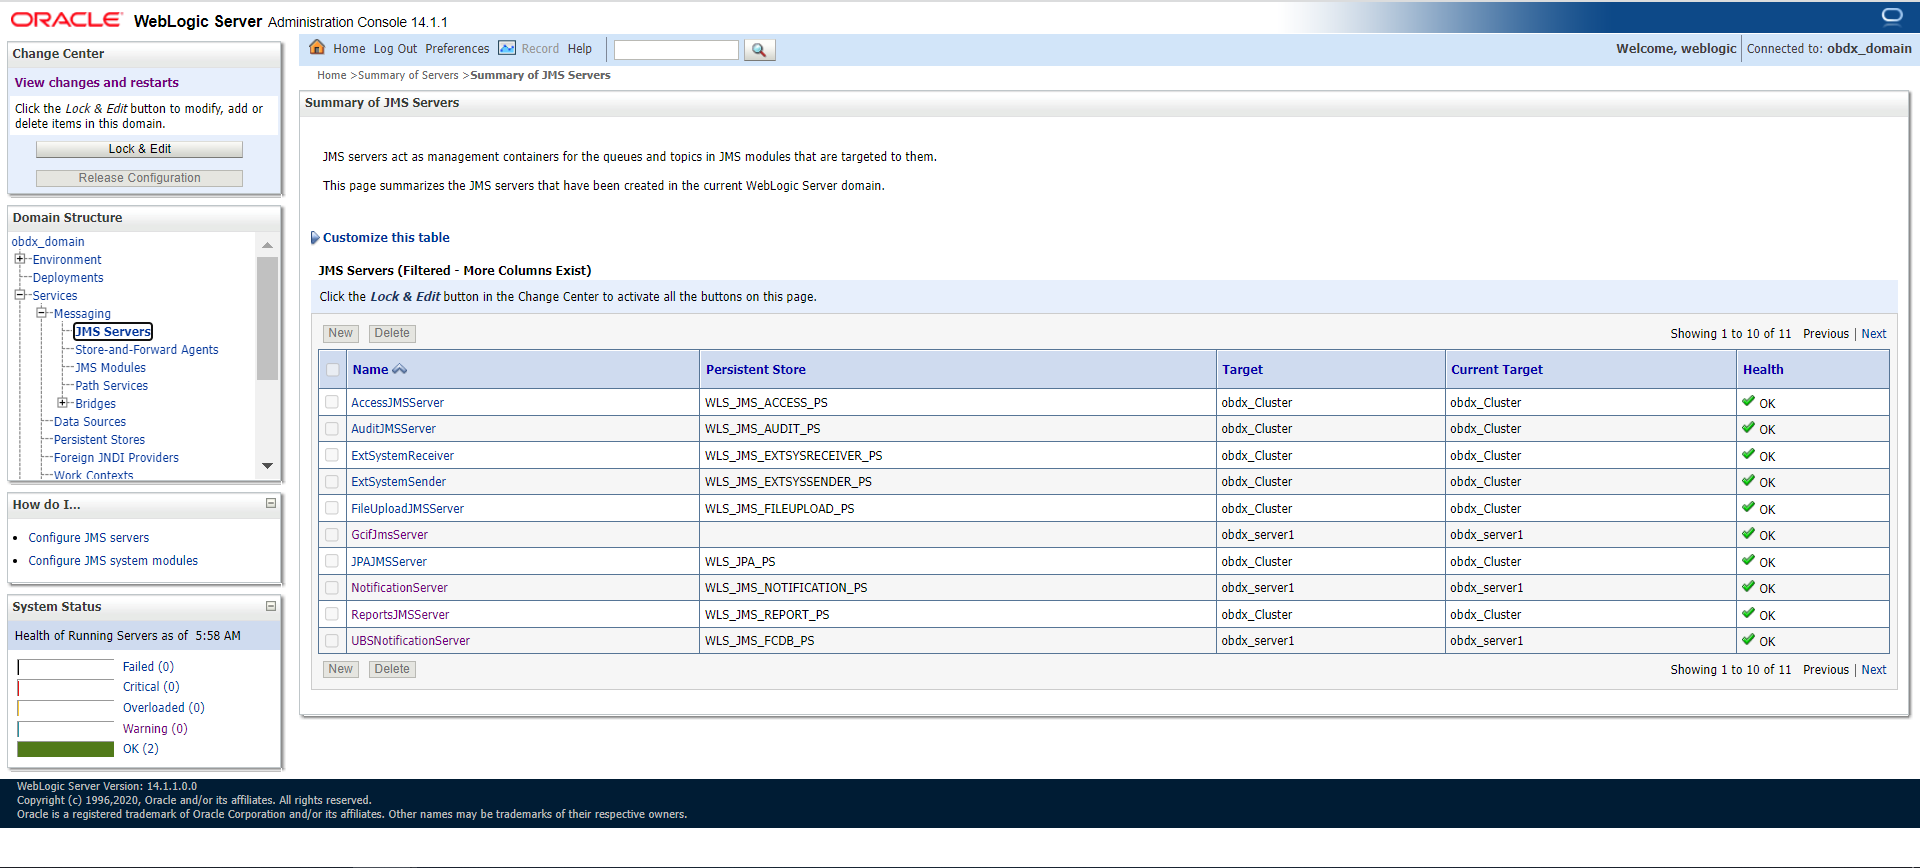The height and width of the screenshot is (868, 1920).
Task: Select the AccessJMSServer row checkbox
Action: 332,402
